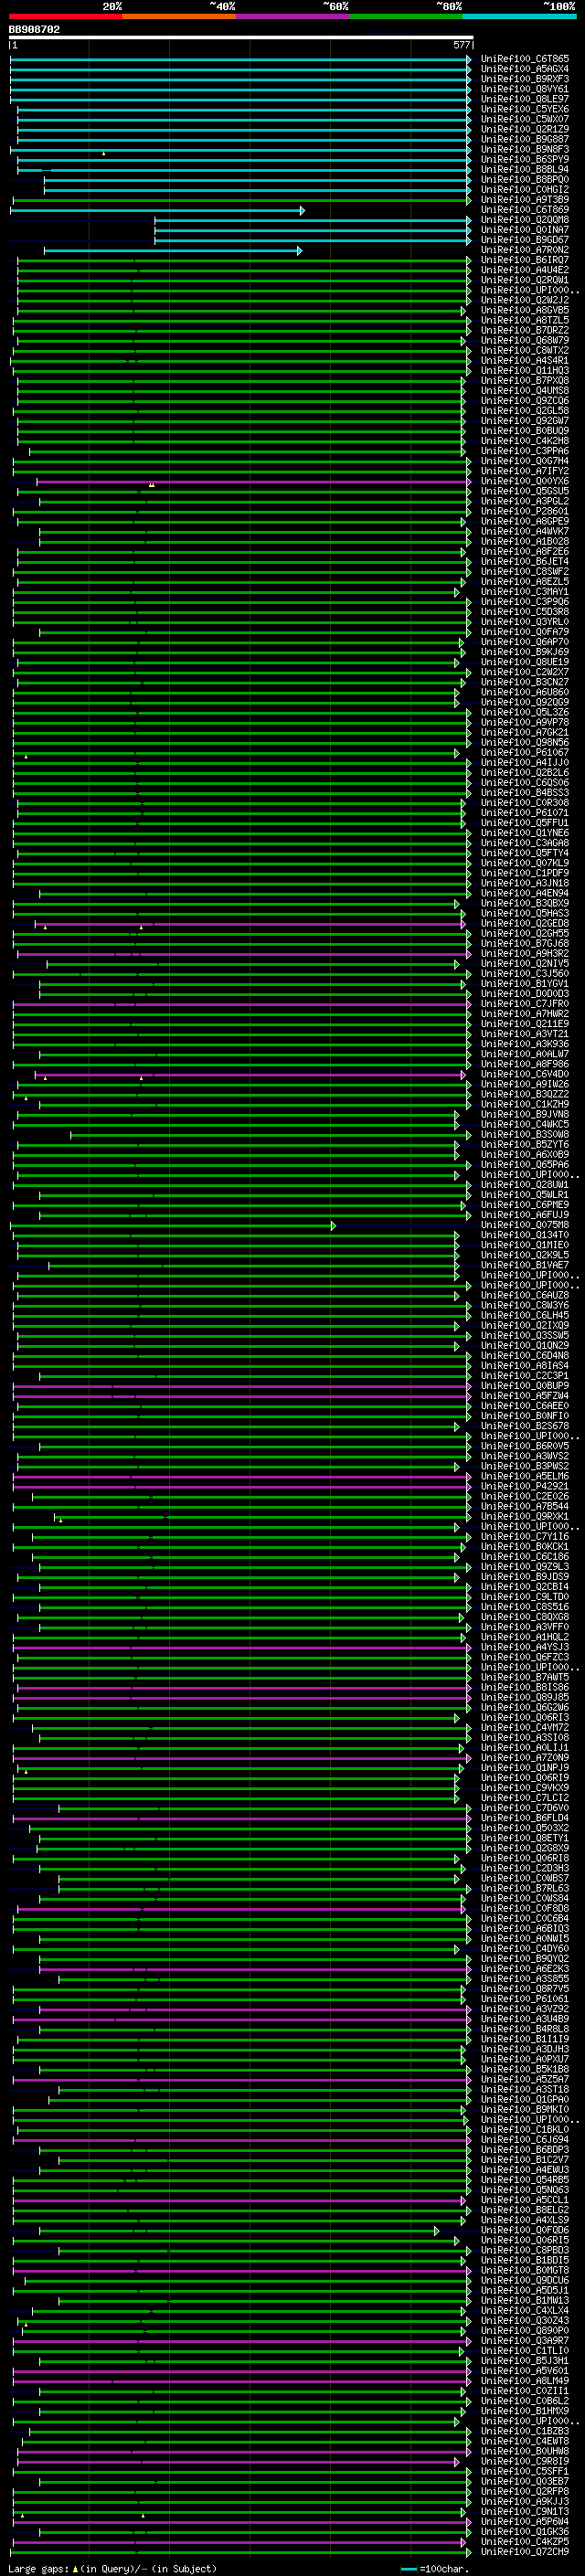Click the purple bar of UniRef100_A5FZW4
The image size is (585, 2576).
click(242, 1397)
